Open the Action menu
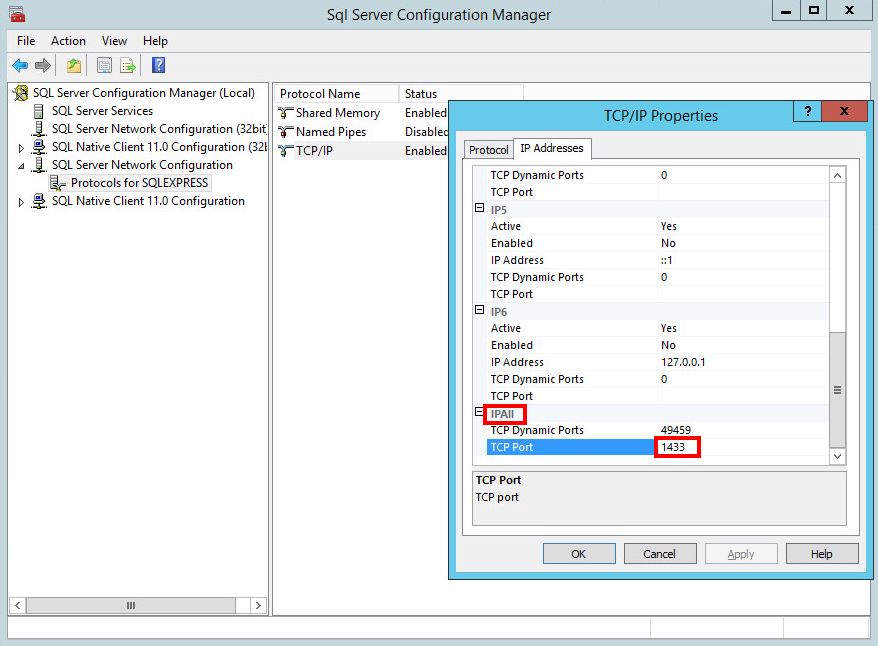The image size is (878, 646). [x=68, y=41]
